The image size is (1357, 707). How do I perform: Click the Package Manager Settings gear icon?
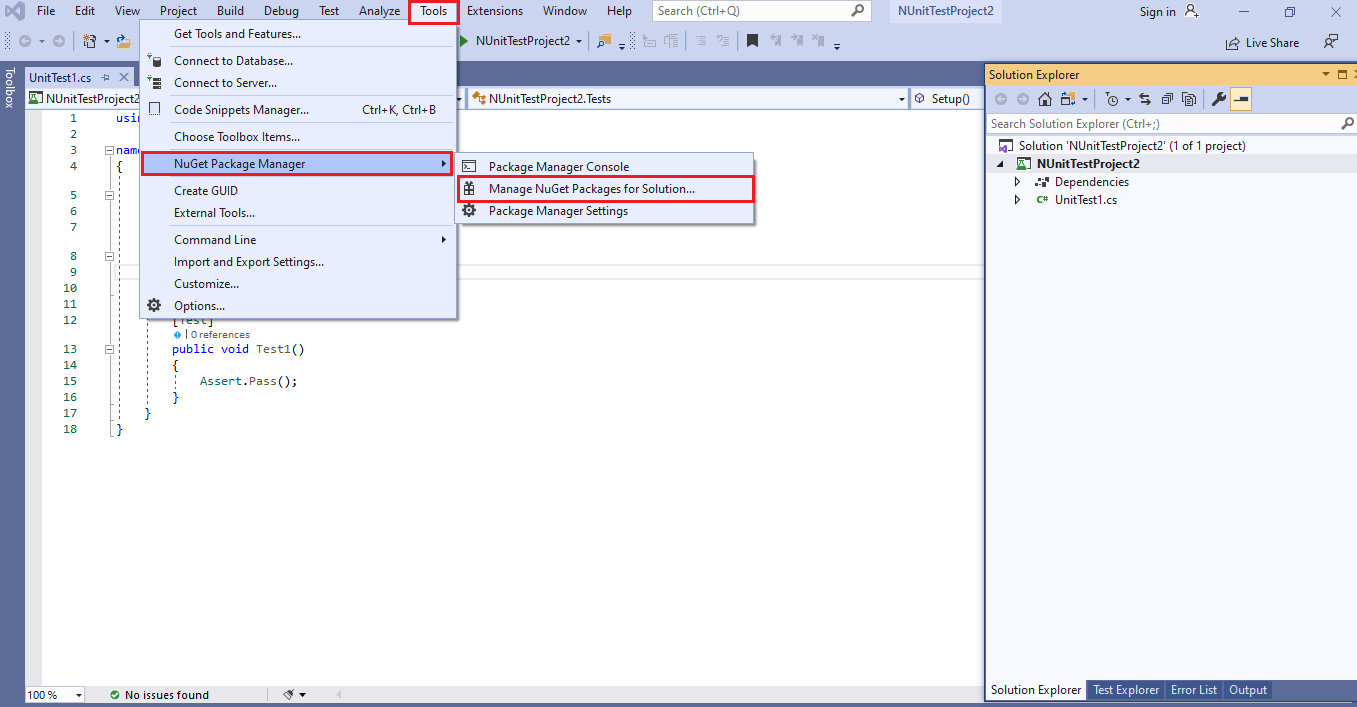tap(469, 211)
